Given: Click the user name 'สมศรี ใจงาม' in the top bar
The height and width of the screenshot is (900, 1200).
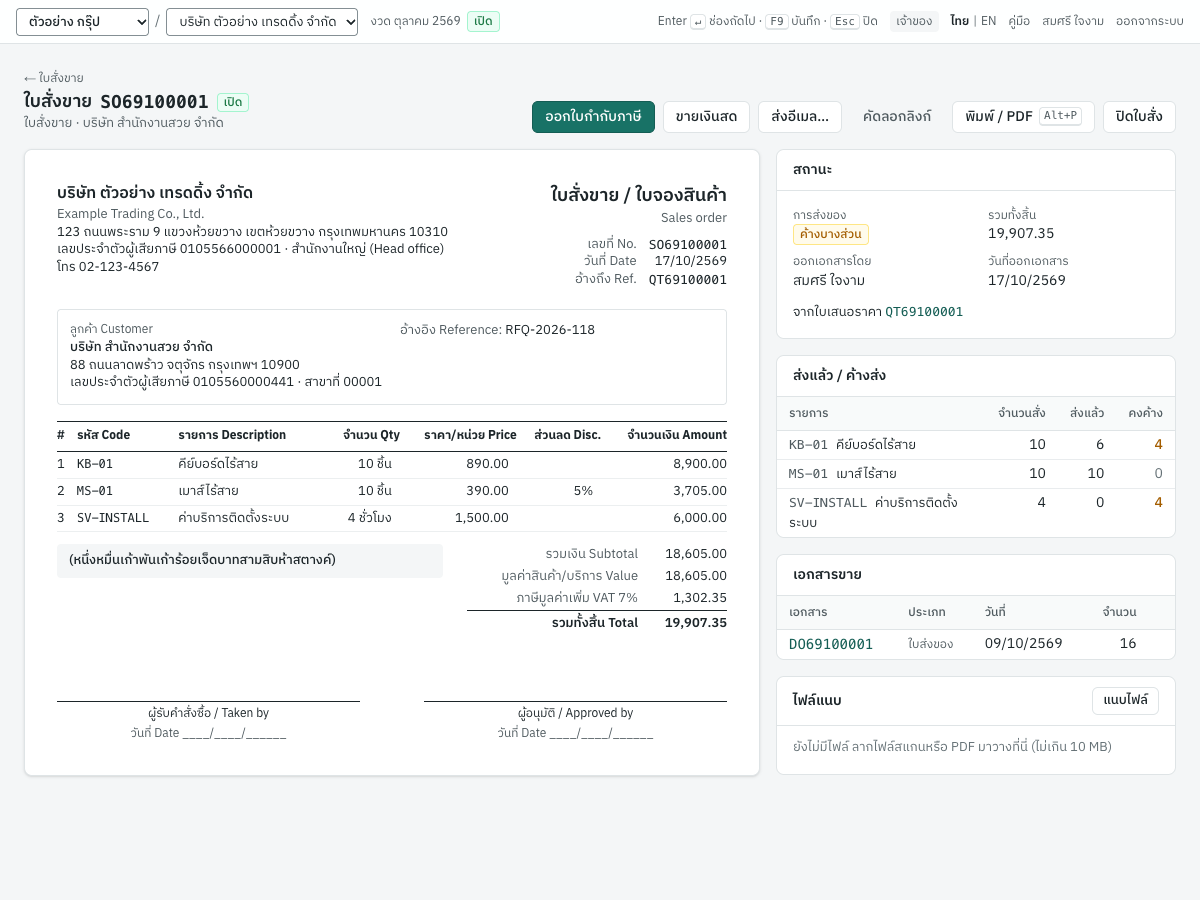Looking at the screenshot, I should [x=1073, y=21].
